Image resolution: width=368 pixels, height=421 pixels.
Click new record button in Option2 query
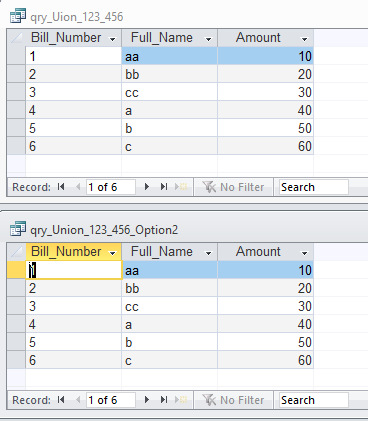coord(181,400)
